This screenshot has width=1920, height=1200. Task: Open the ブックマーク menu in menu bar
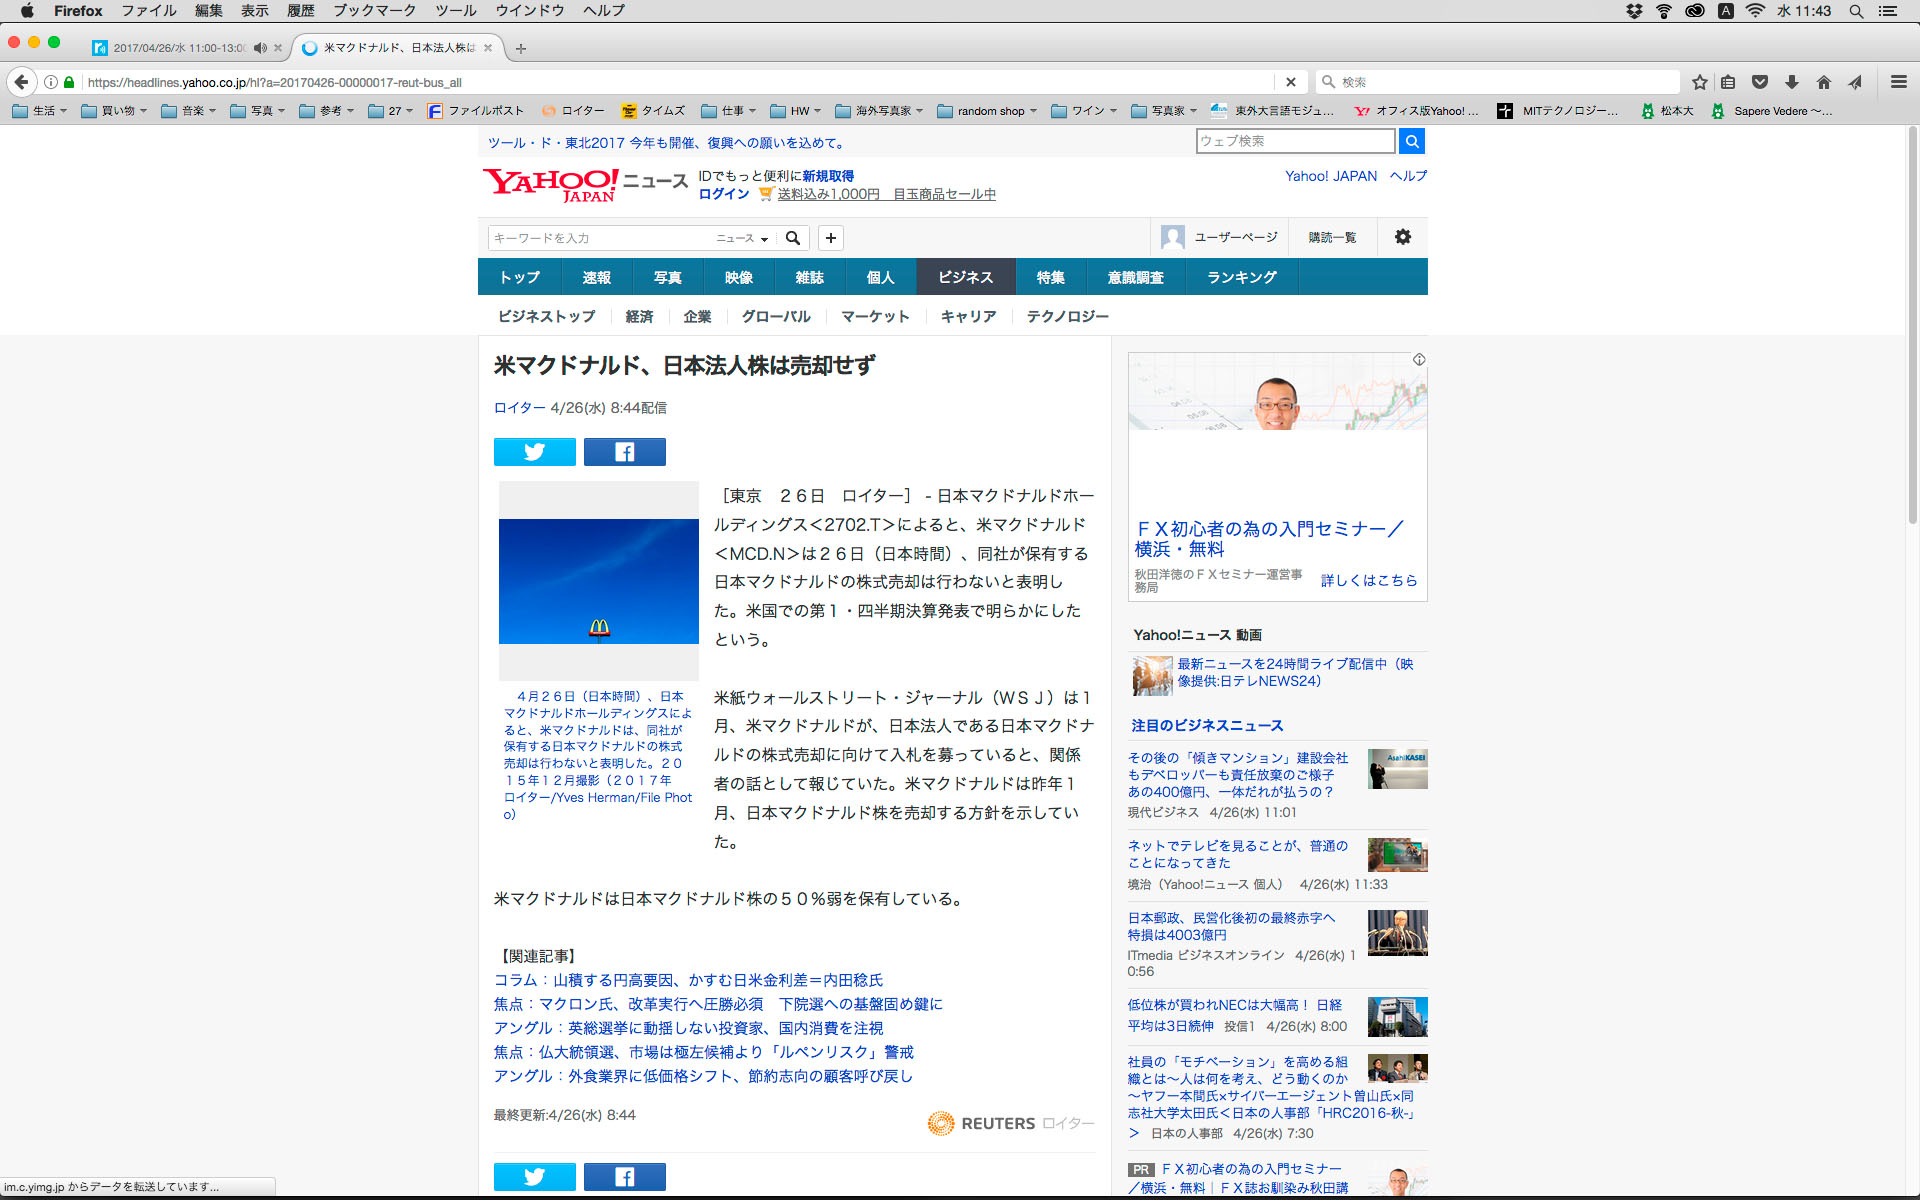point(374,11)
